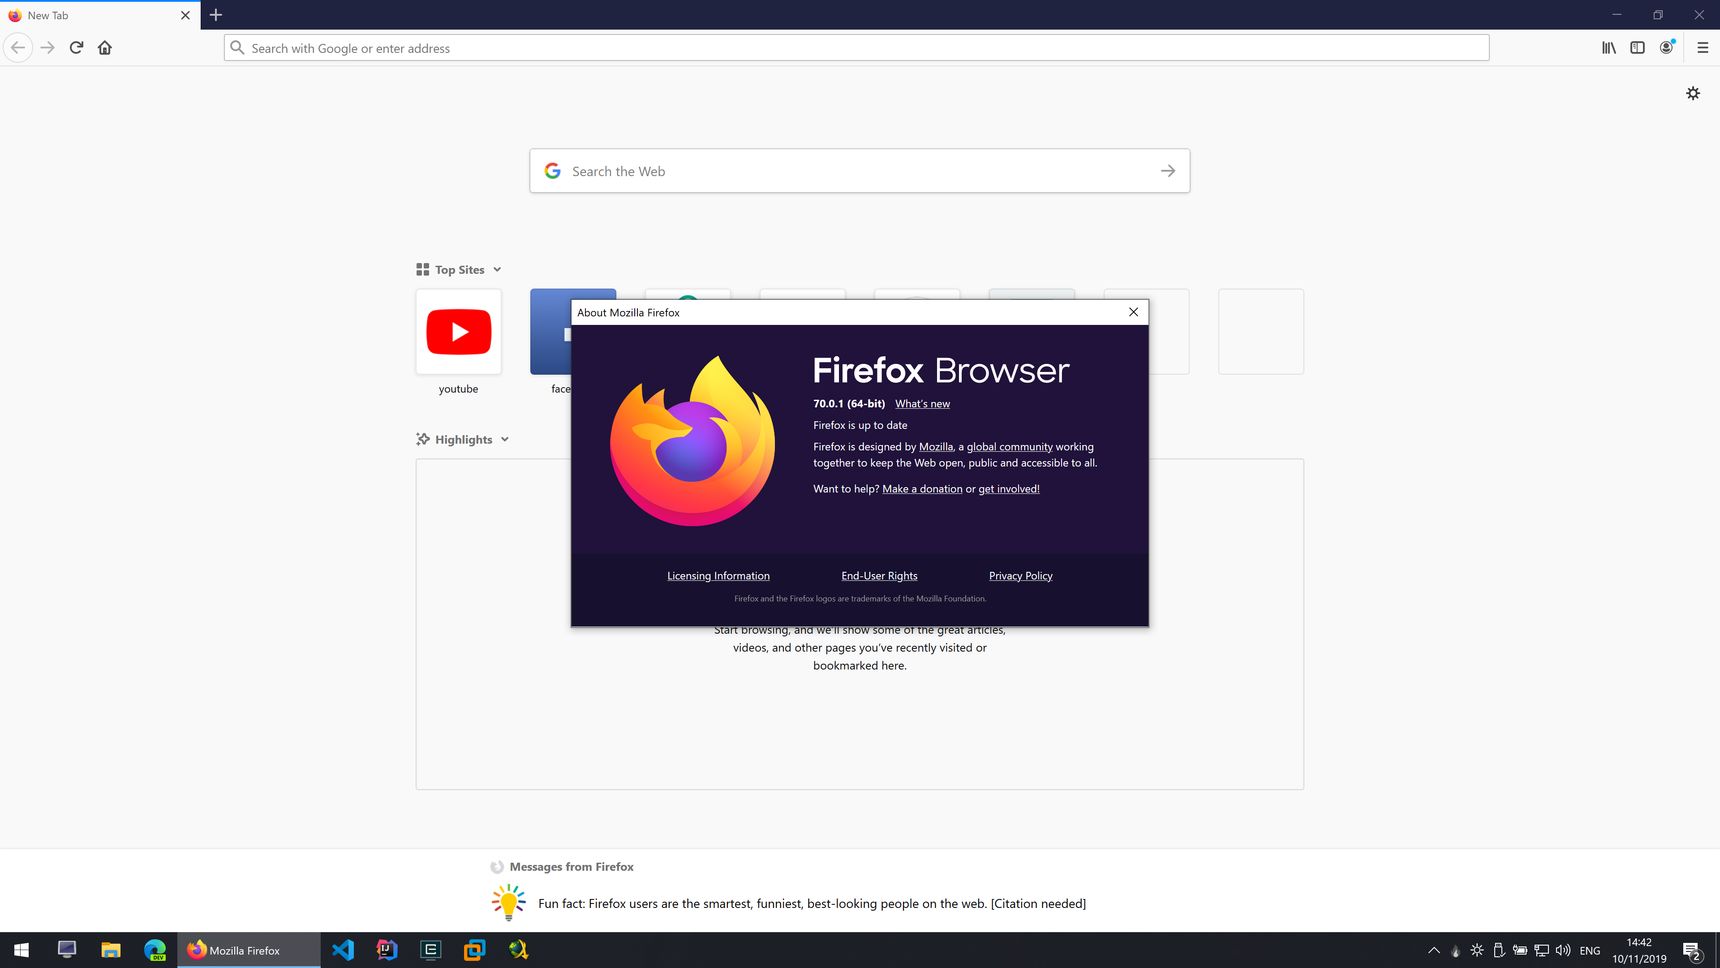Open the Action Center notifications icon
Screen dimensions: 1720x968
click(x=1692, y=951)
